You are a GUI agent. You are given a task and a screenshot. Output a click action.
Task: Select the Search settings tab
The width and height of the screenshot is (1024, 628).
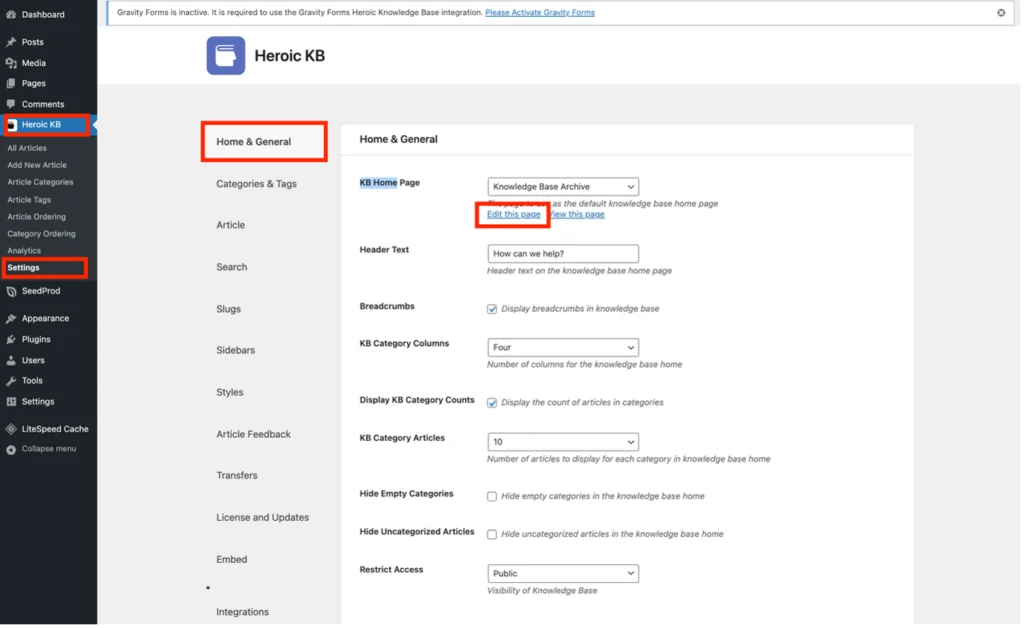(232, 267)
